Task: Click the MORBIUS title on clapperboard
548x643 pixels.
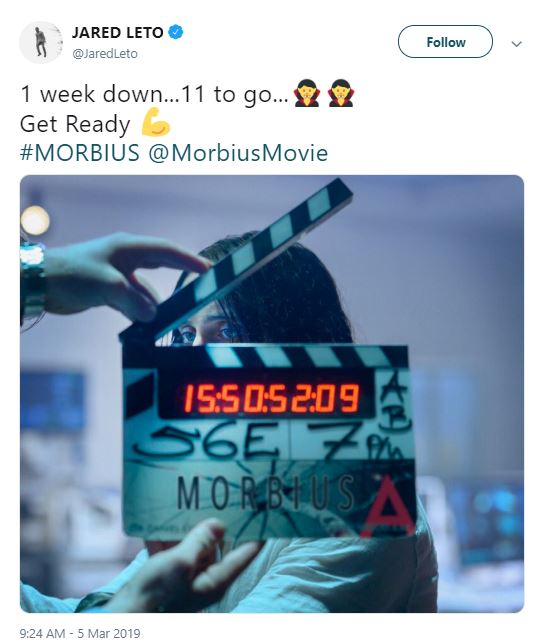Action: pyautogui.click(x=265, y=493)
